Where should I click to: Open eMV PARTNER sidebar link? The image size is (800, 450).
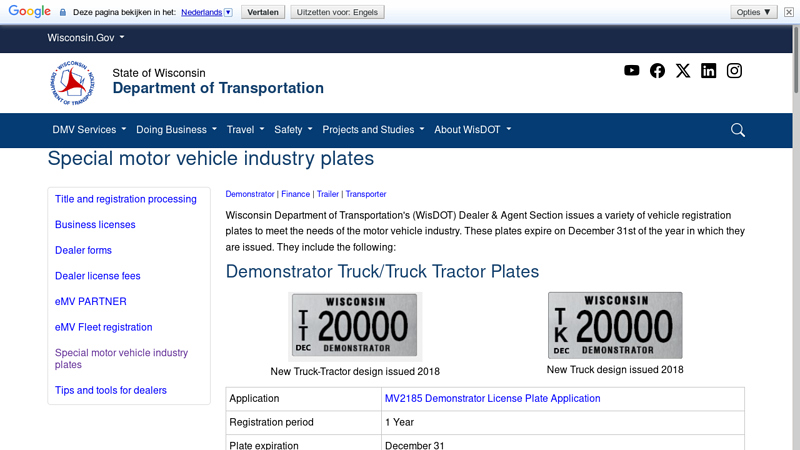(x=90, y=302)
